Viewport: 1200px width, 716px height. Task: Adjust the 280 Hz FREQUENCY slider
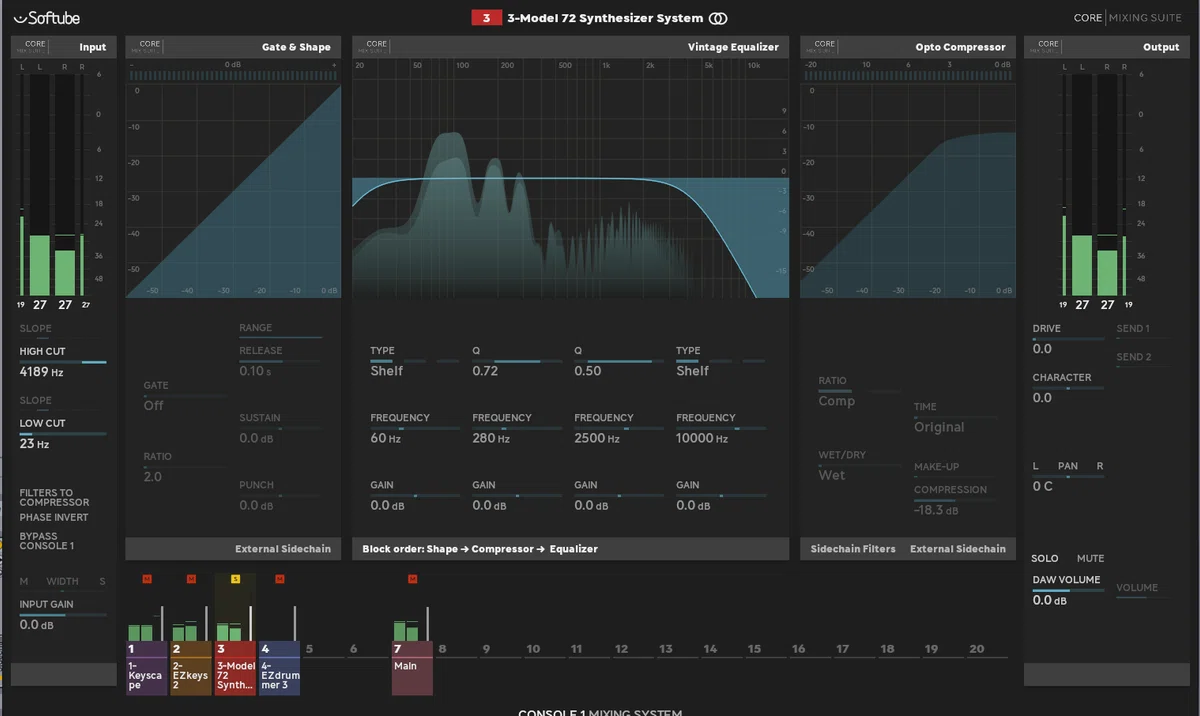[x=517, y=428]
